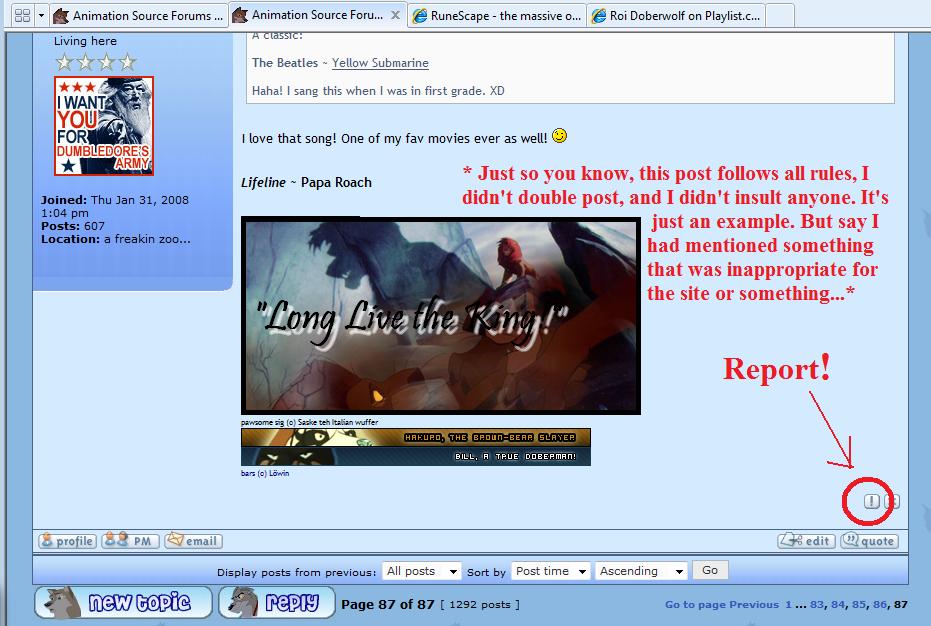Click the report post exclamation icon

click(x=871, y=501)
